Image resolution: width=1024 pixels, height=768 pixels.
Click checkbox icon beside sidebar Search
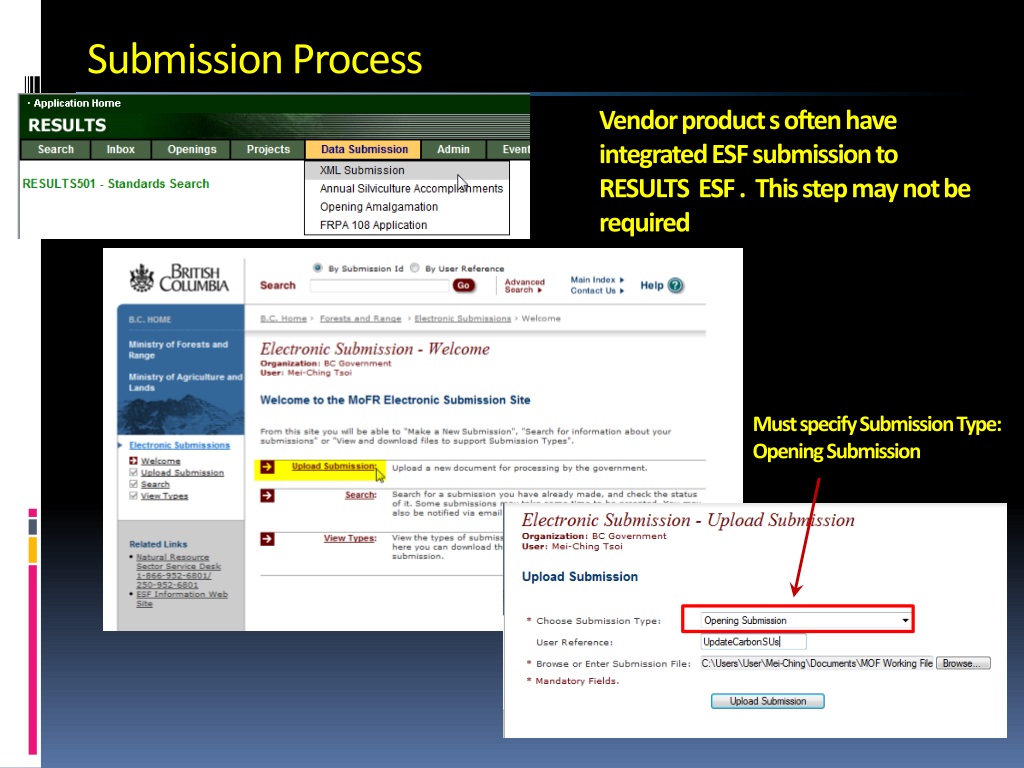pyautogui.click(x=133, y=485)
